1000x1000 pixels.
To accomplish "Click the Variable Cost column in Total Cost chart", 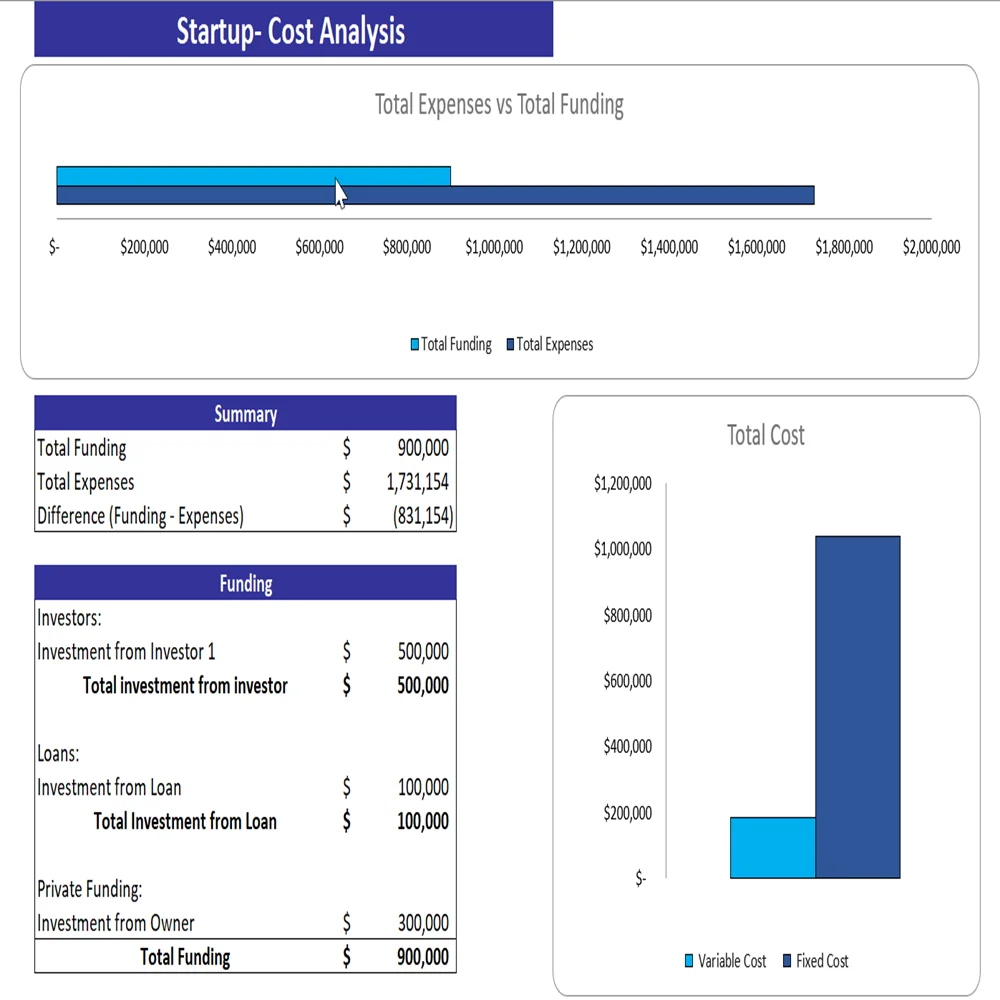I will (x=772, y=848).
